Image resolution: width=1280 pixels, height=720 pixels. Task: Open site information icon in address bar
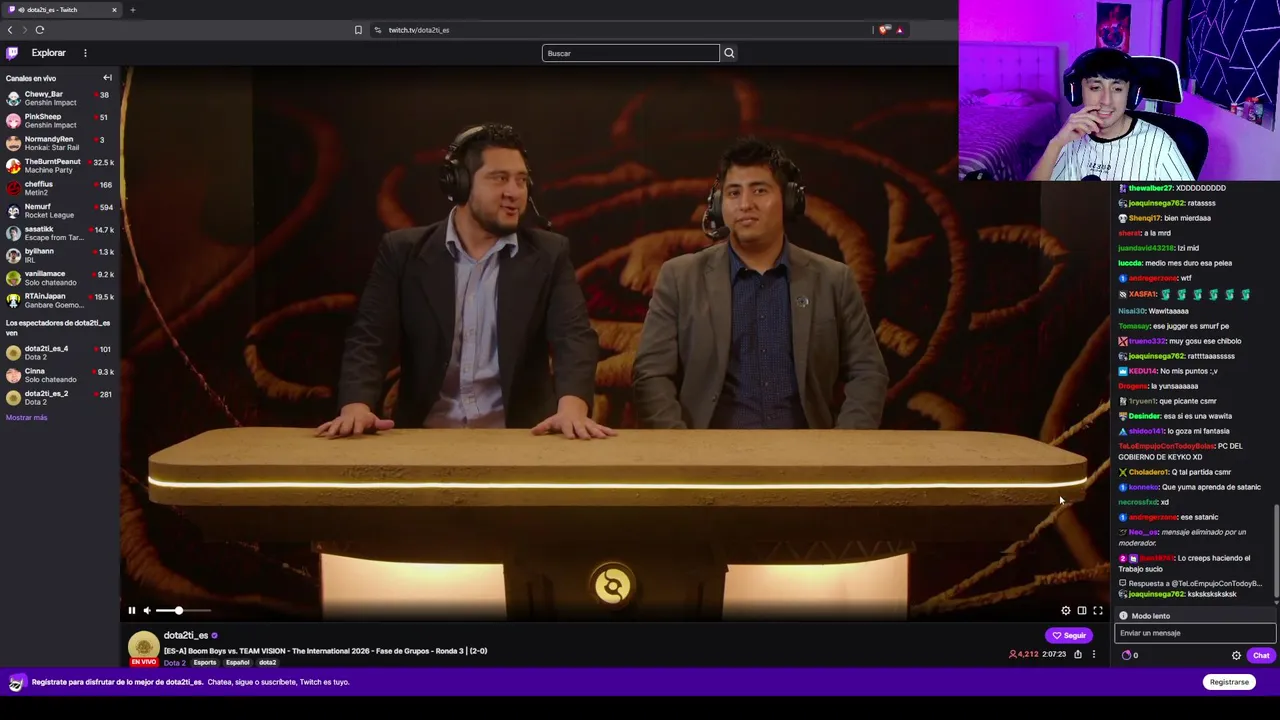[x=378, y=30]
